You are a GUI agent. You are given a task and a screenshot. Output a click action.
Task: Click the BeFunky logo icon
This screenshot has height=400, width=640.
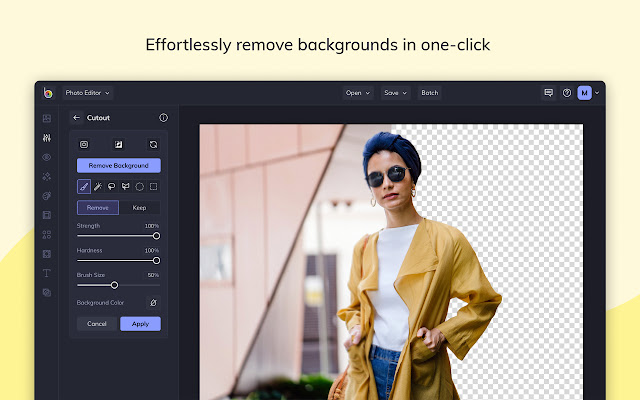coord(48,93)
